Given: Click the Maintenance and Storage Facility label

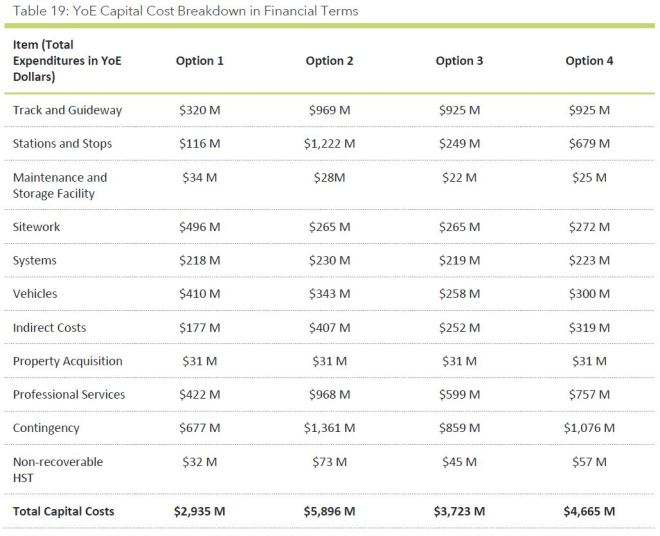Looking at the screenshot, I should (x=59, y=185).
